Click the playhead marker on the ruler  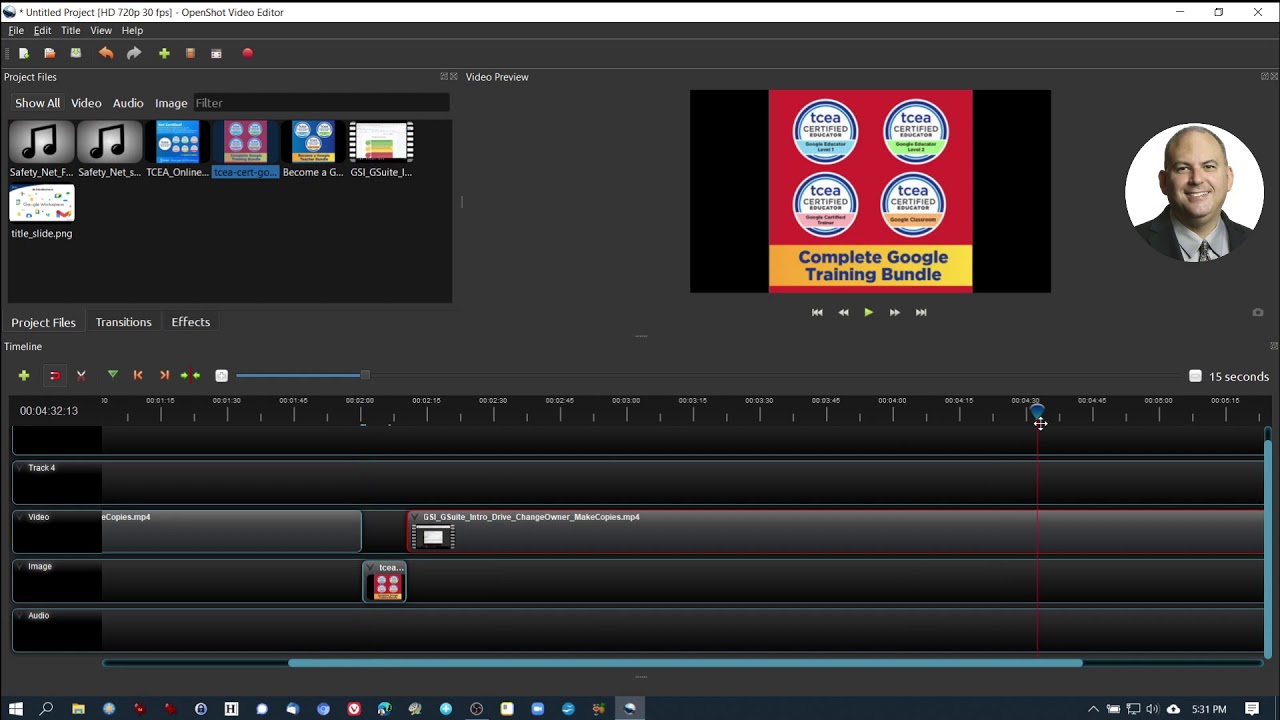click(x=1037, y=411)
